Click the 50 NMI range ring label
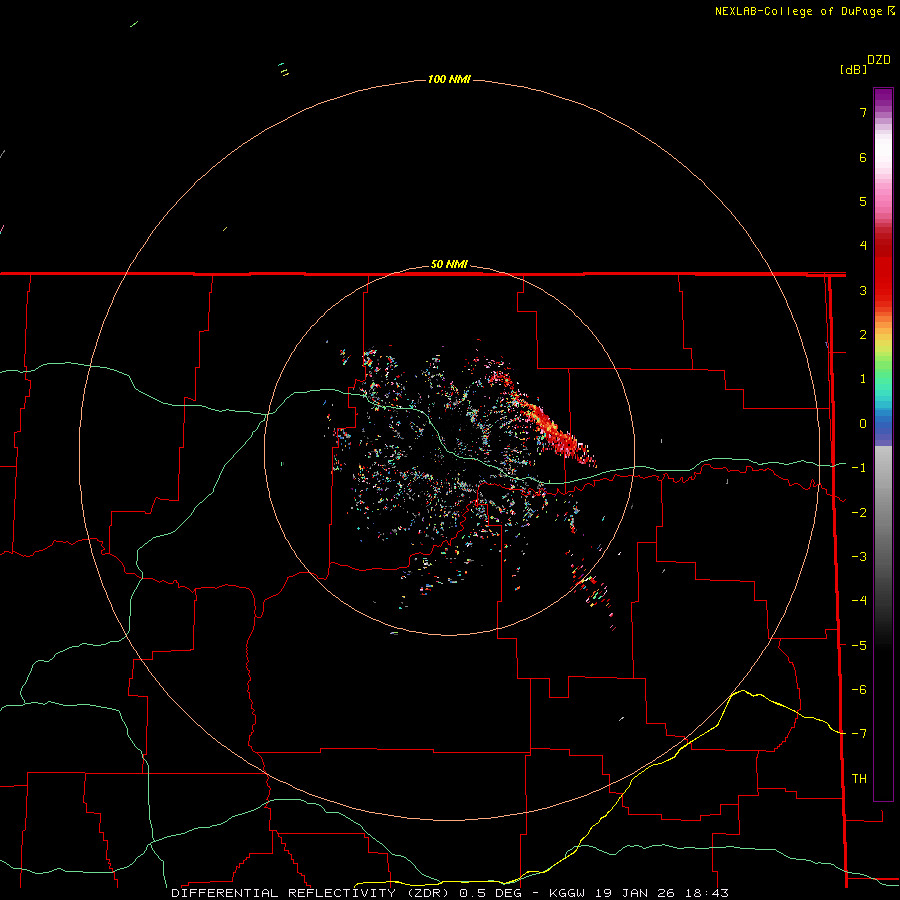Viewport: 900px width, 900px height. tap(449, 264)
